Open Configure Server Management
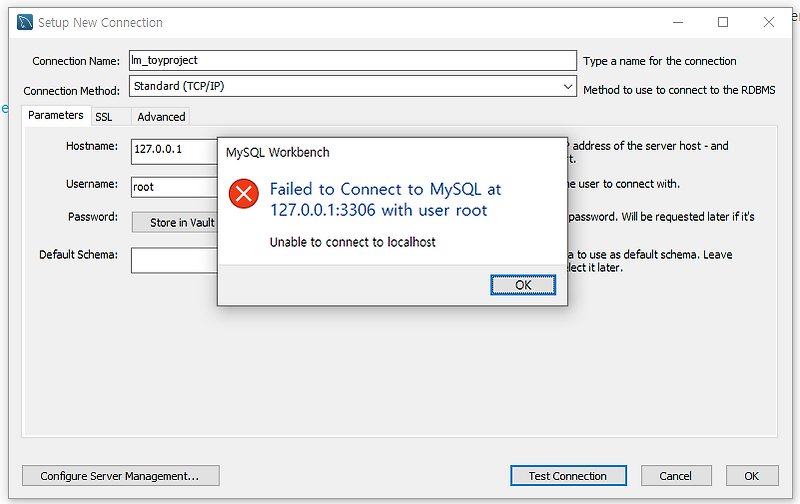 click(x=120, y=475)
